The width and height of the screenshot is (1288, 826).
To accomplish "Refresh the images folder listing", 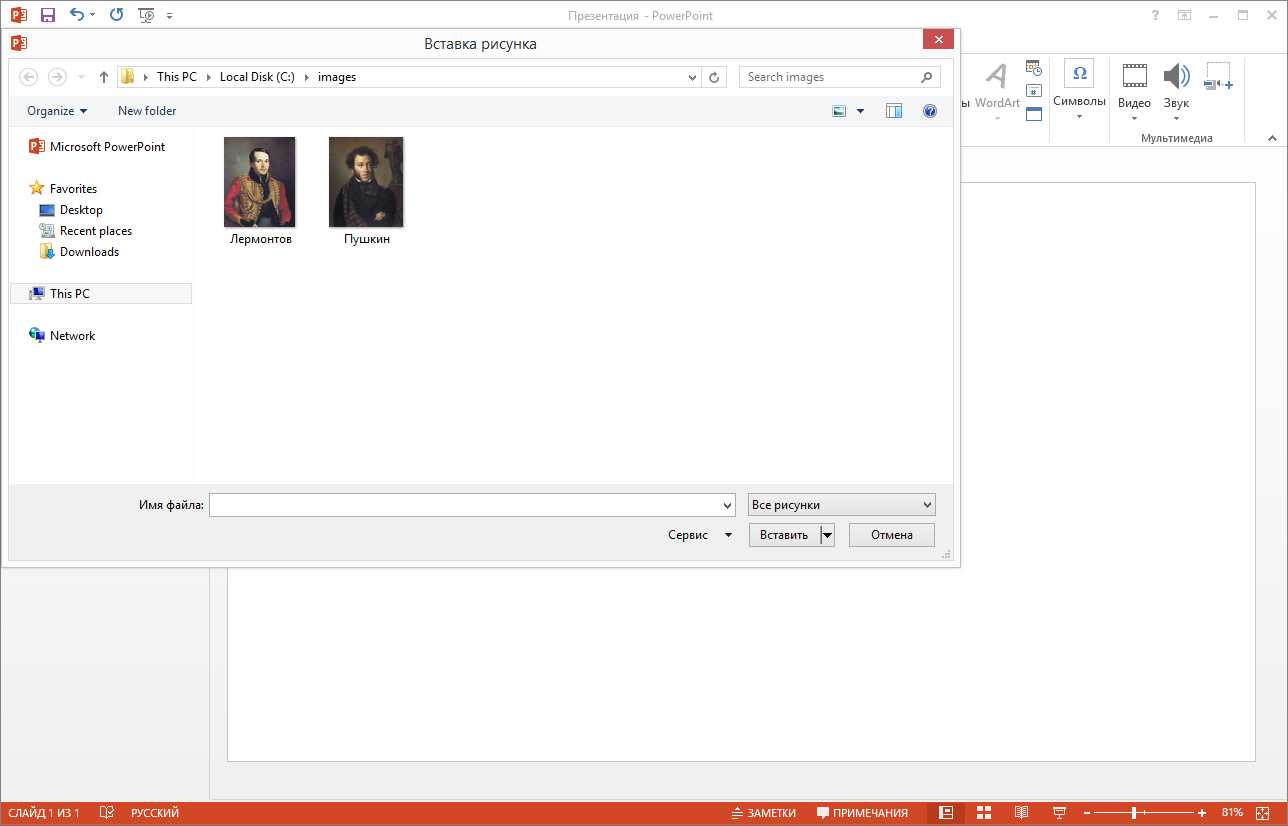I will click(714, 77).
